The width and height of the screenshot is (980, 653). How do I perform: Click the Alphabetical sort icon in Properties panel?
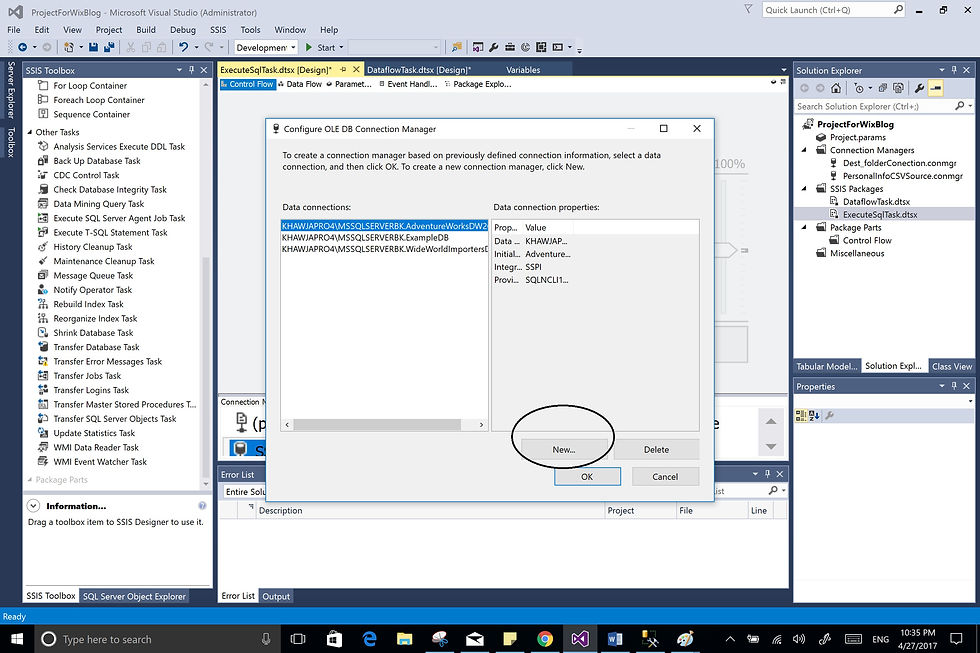click(x=814, y=416)
